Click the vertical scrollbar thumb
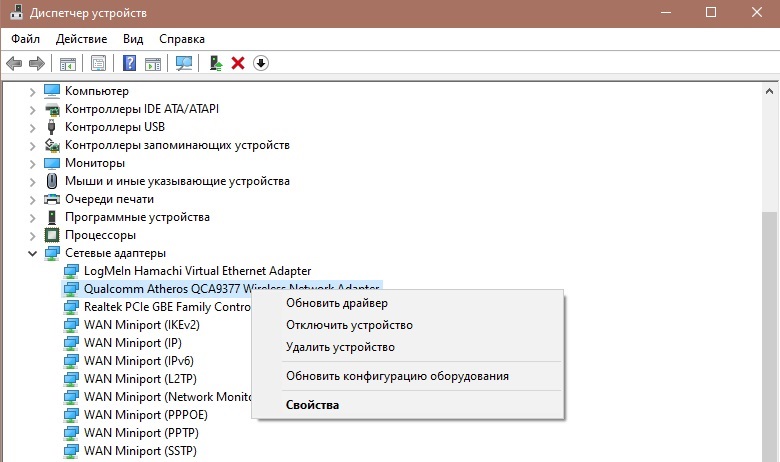 tap(770, 330)
